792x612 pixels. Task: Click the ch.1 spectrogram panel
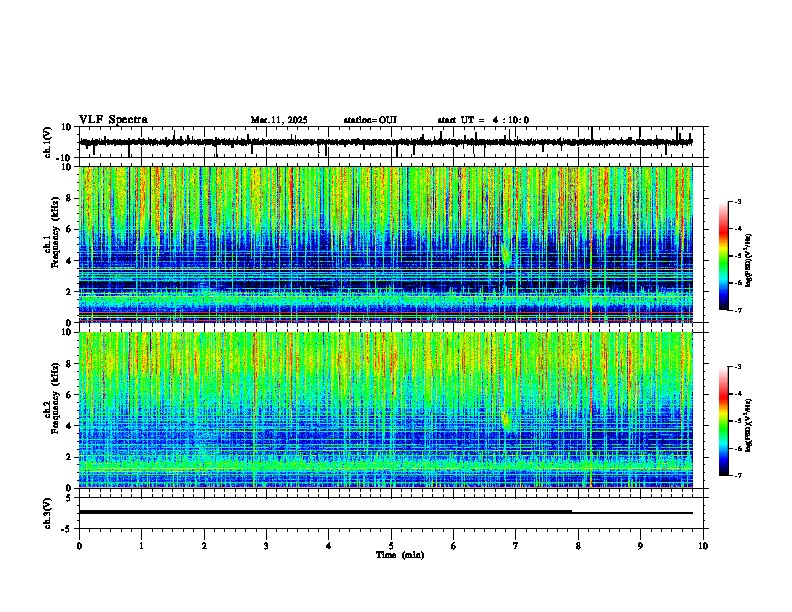click(386, 244)
